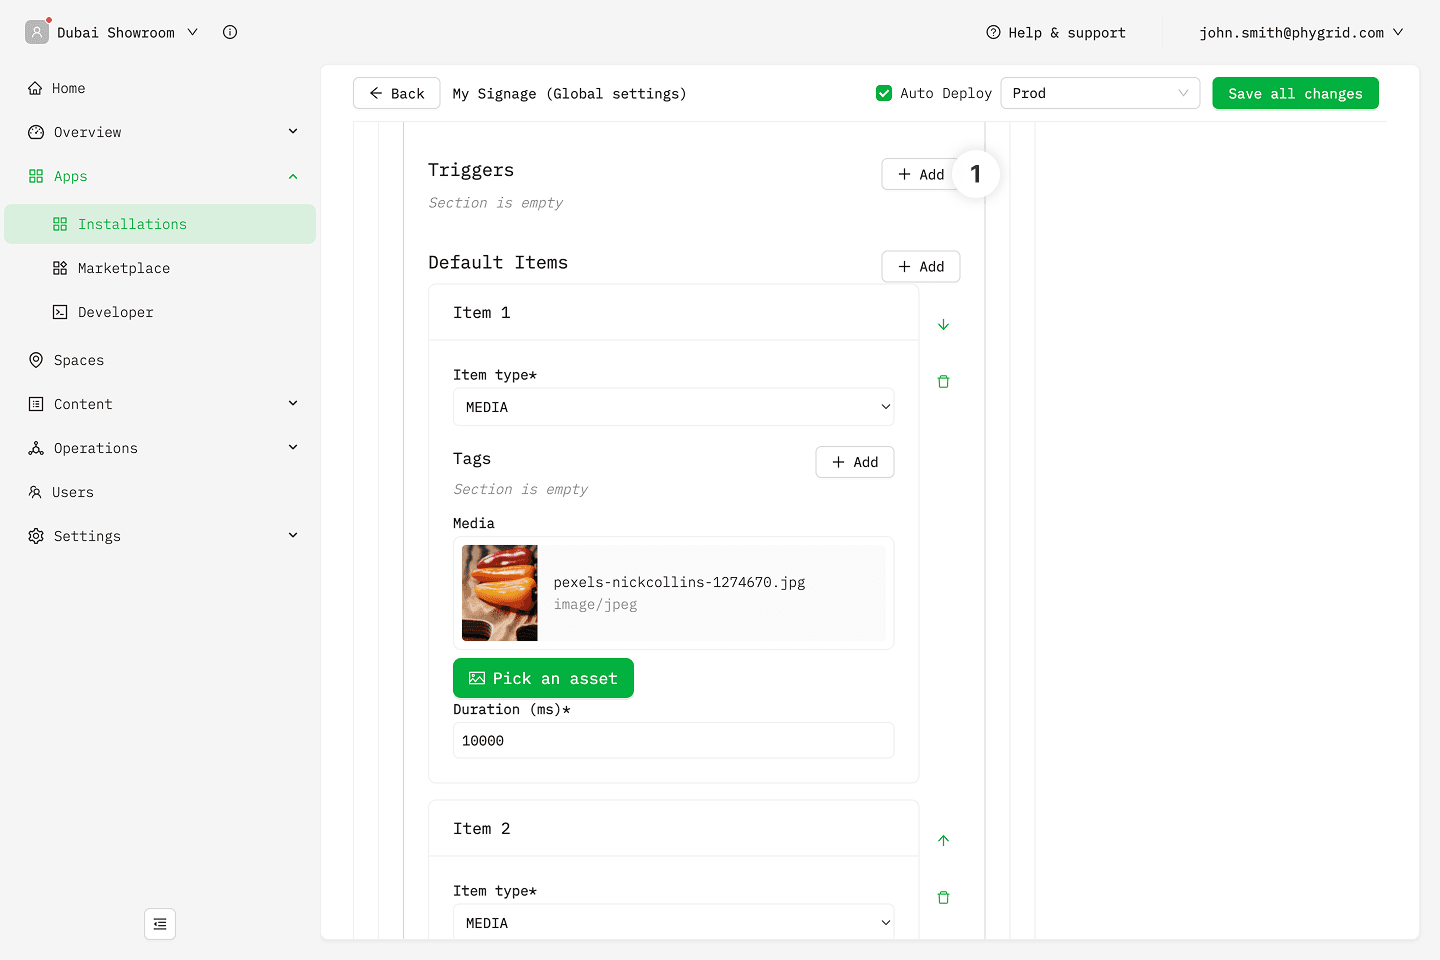Click the info icon beside Dubai Showroom
Image resolution: width=1440 pixels, height=960 pixels.
[230, 32]
